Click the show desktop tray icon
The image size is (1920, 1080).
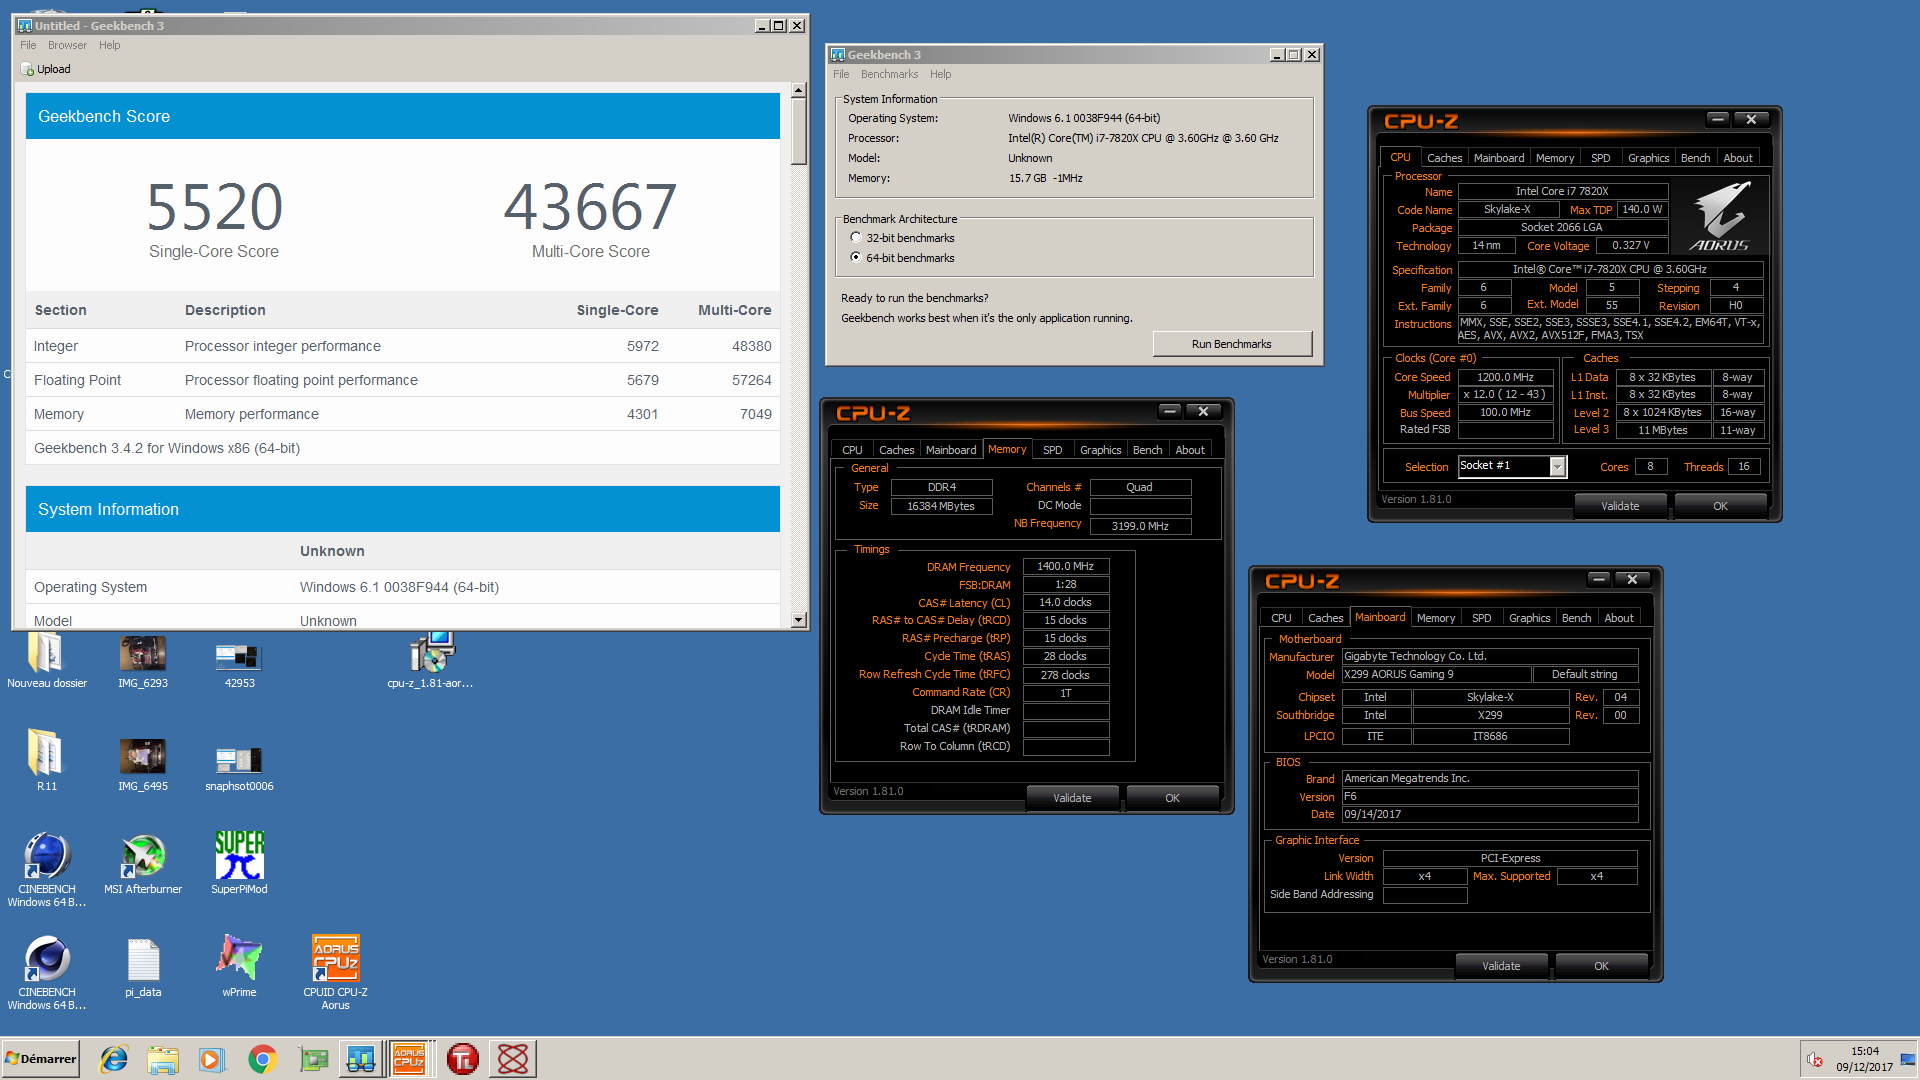(x=1908, y=1059)
